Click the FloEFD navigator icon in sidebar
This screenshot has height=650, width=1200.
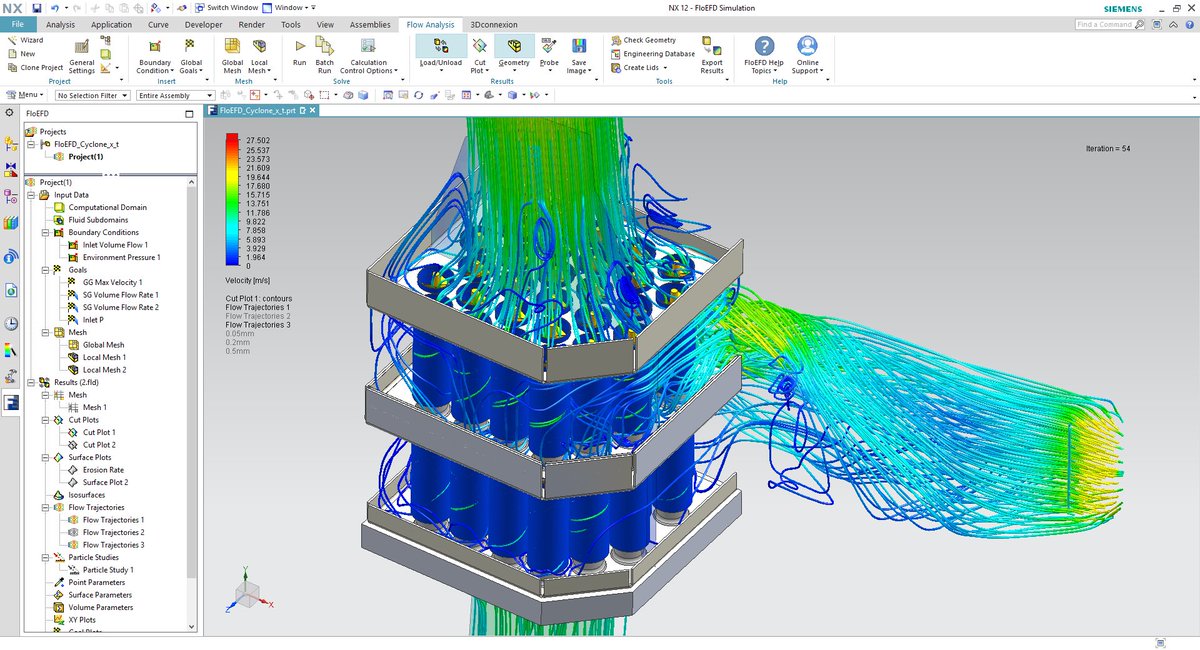click(x=10, y=404)
